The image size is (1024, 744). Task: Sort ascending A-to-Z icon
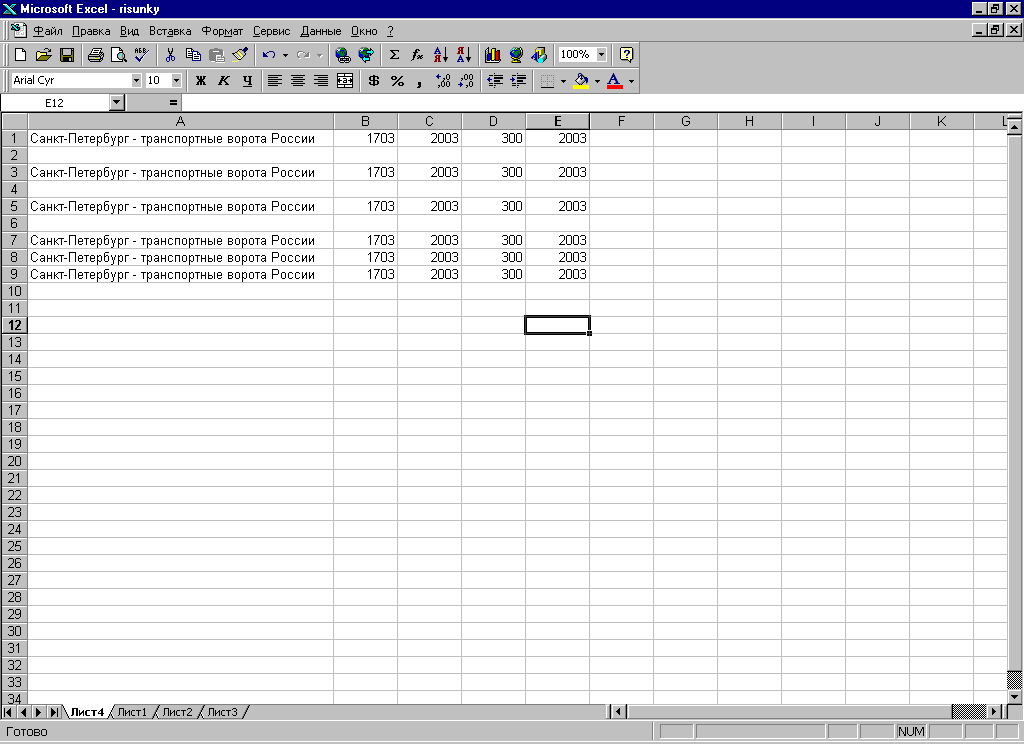coord(441,55)
